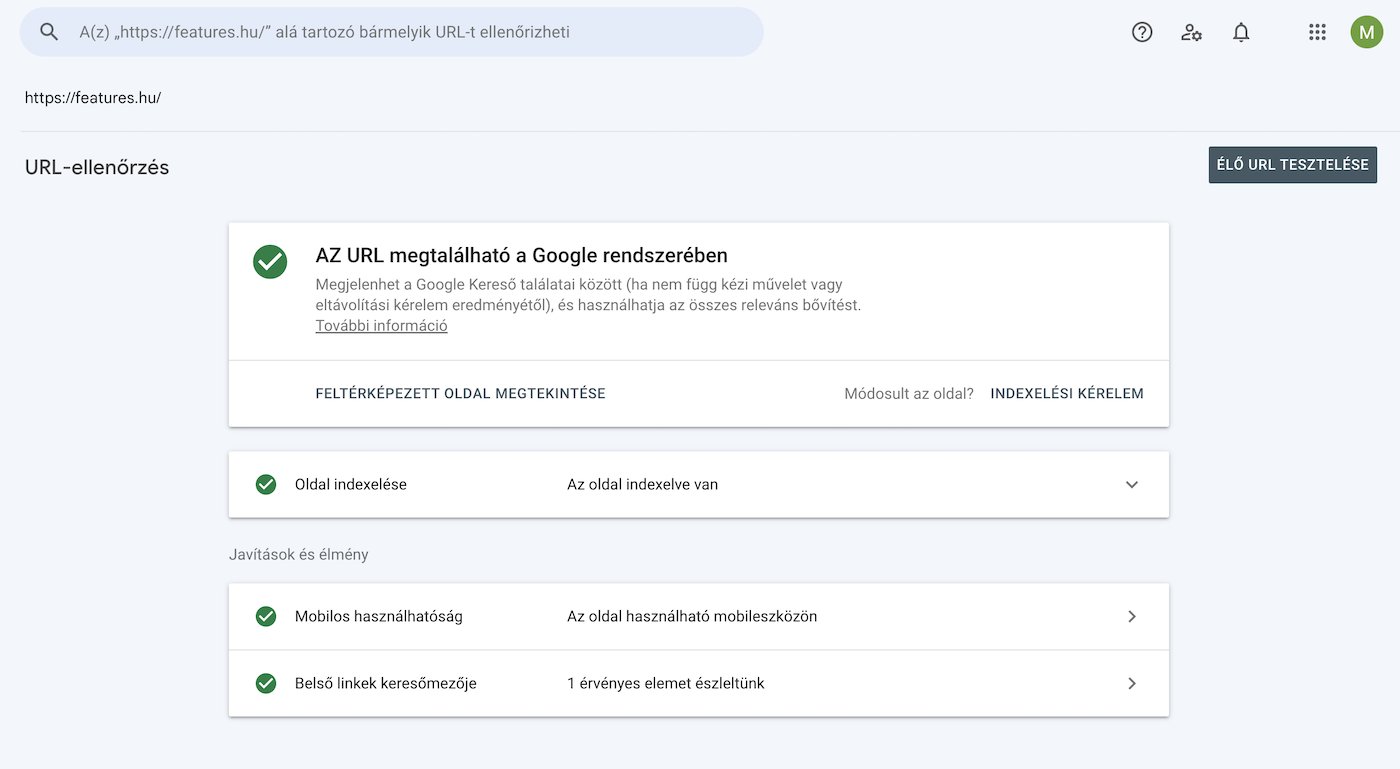Open Mobilos használhatóság details arrow
The height and width of the screenshot is (769, 1400).
(x=1132, y=616)
